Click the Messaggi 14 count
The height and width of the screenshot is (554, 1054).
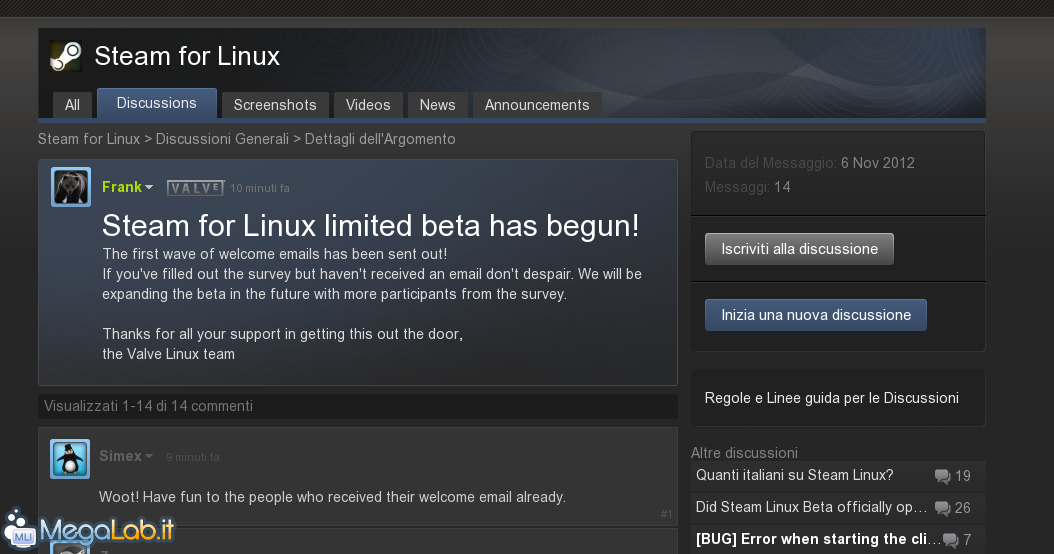[x=747, y=187]
